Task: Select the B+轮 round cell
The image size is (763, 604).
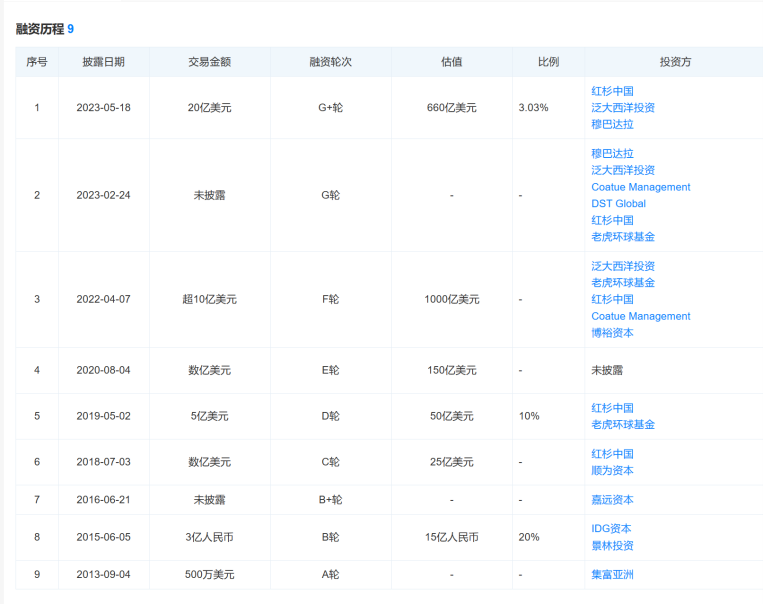Action: point(330,500)
